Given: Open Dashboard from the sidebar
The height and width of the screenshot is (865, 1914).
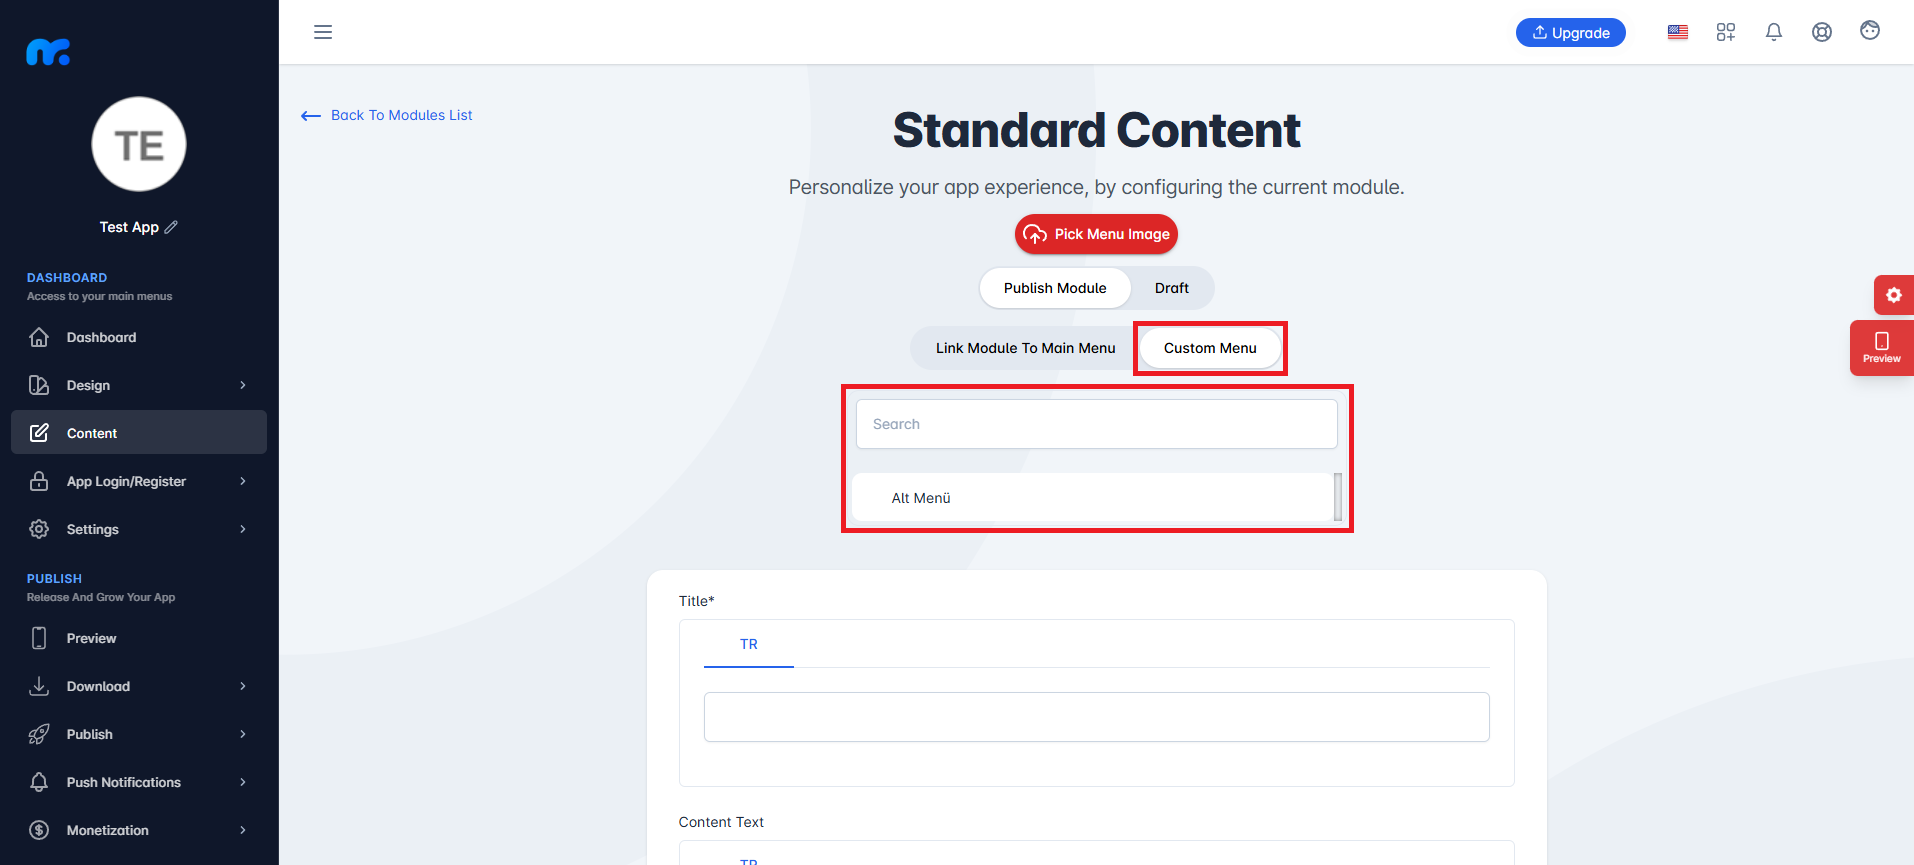Looking at the screenshot, I should pyautogui.click(x=139, y=337).
